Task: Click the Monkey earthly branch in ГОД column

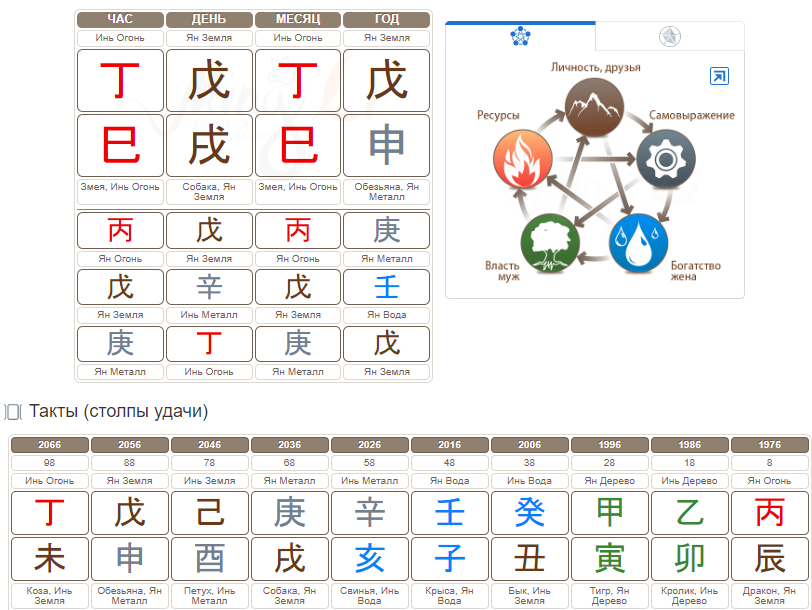Action: pos(386,145)
